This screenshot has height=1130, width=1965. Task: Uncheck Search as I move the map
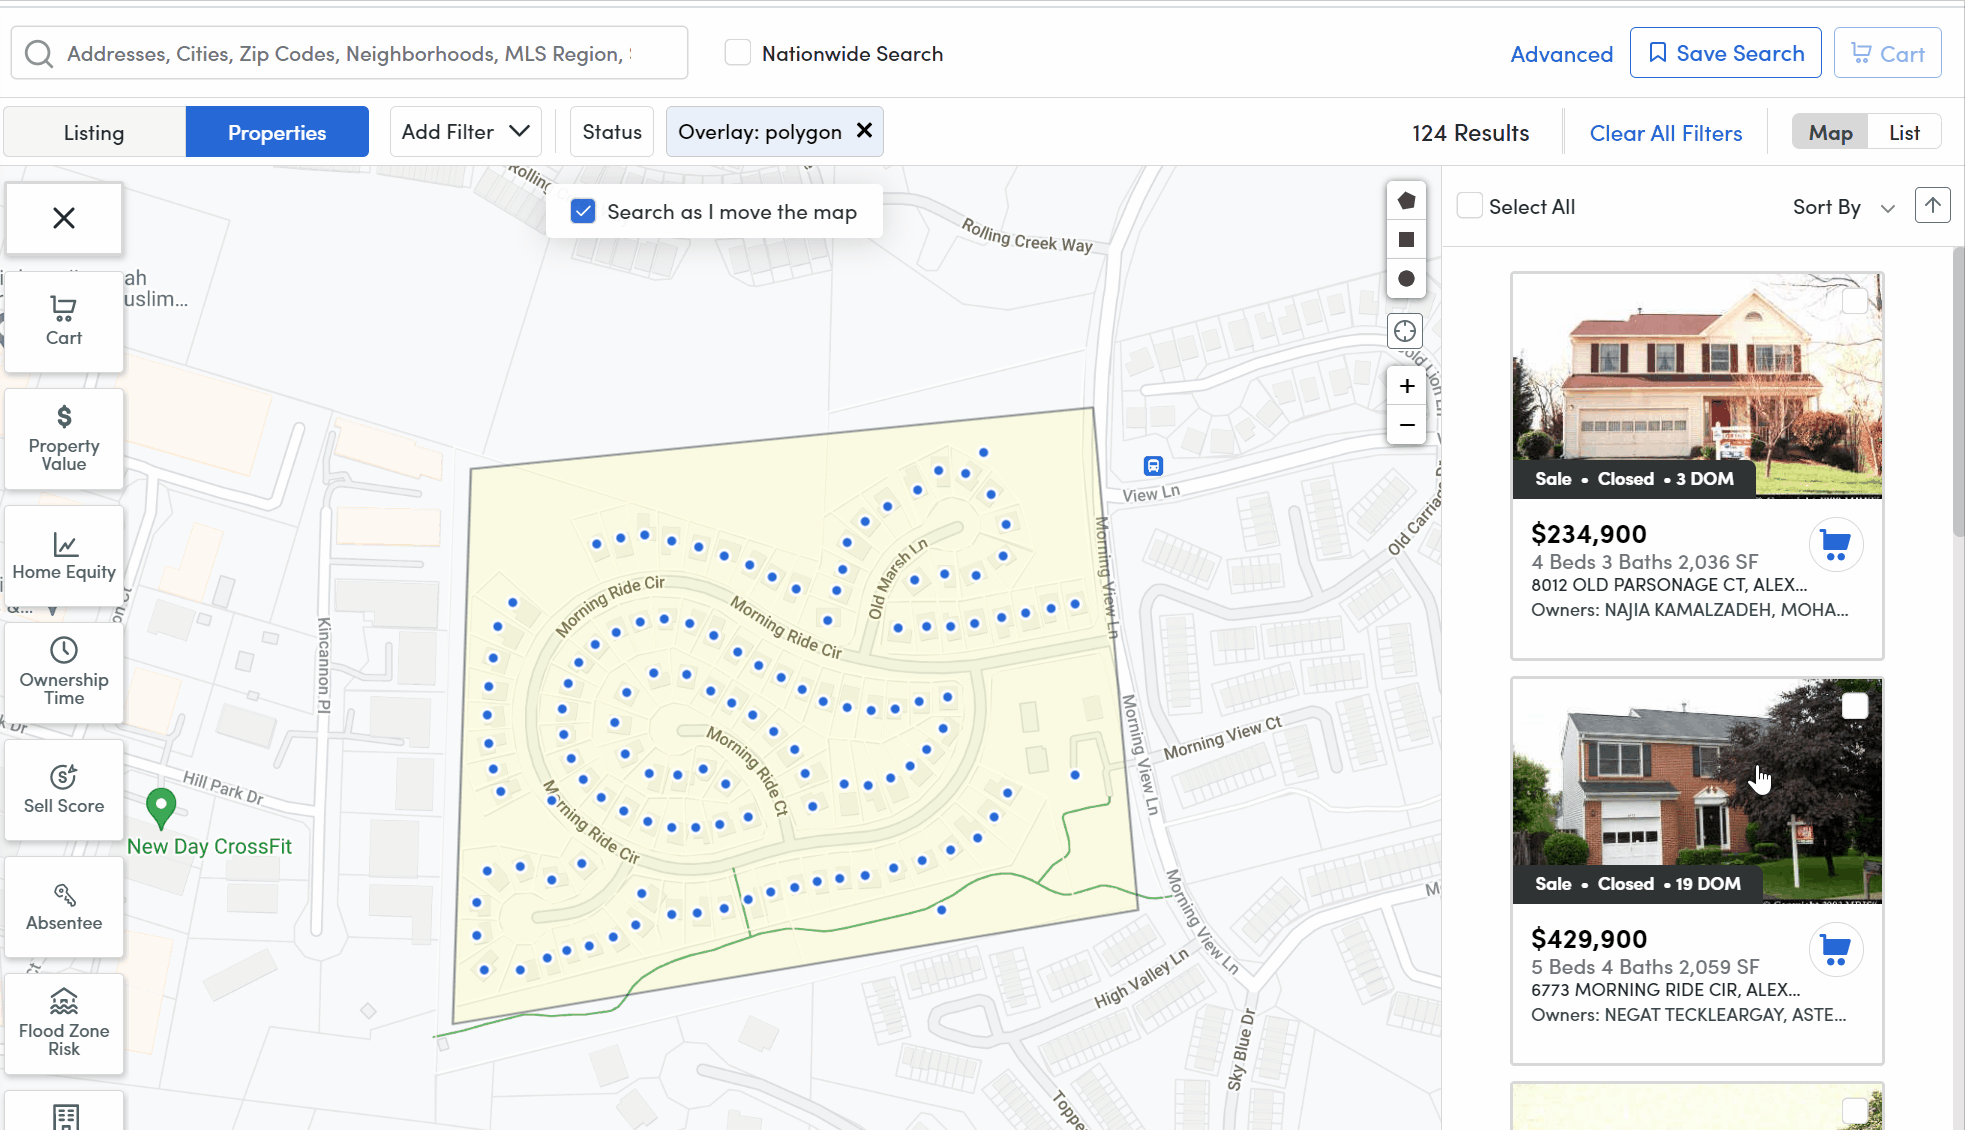click(x=583, y=211)
